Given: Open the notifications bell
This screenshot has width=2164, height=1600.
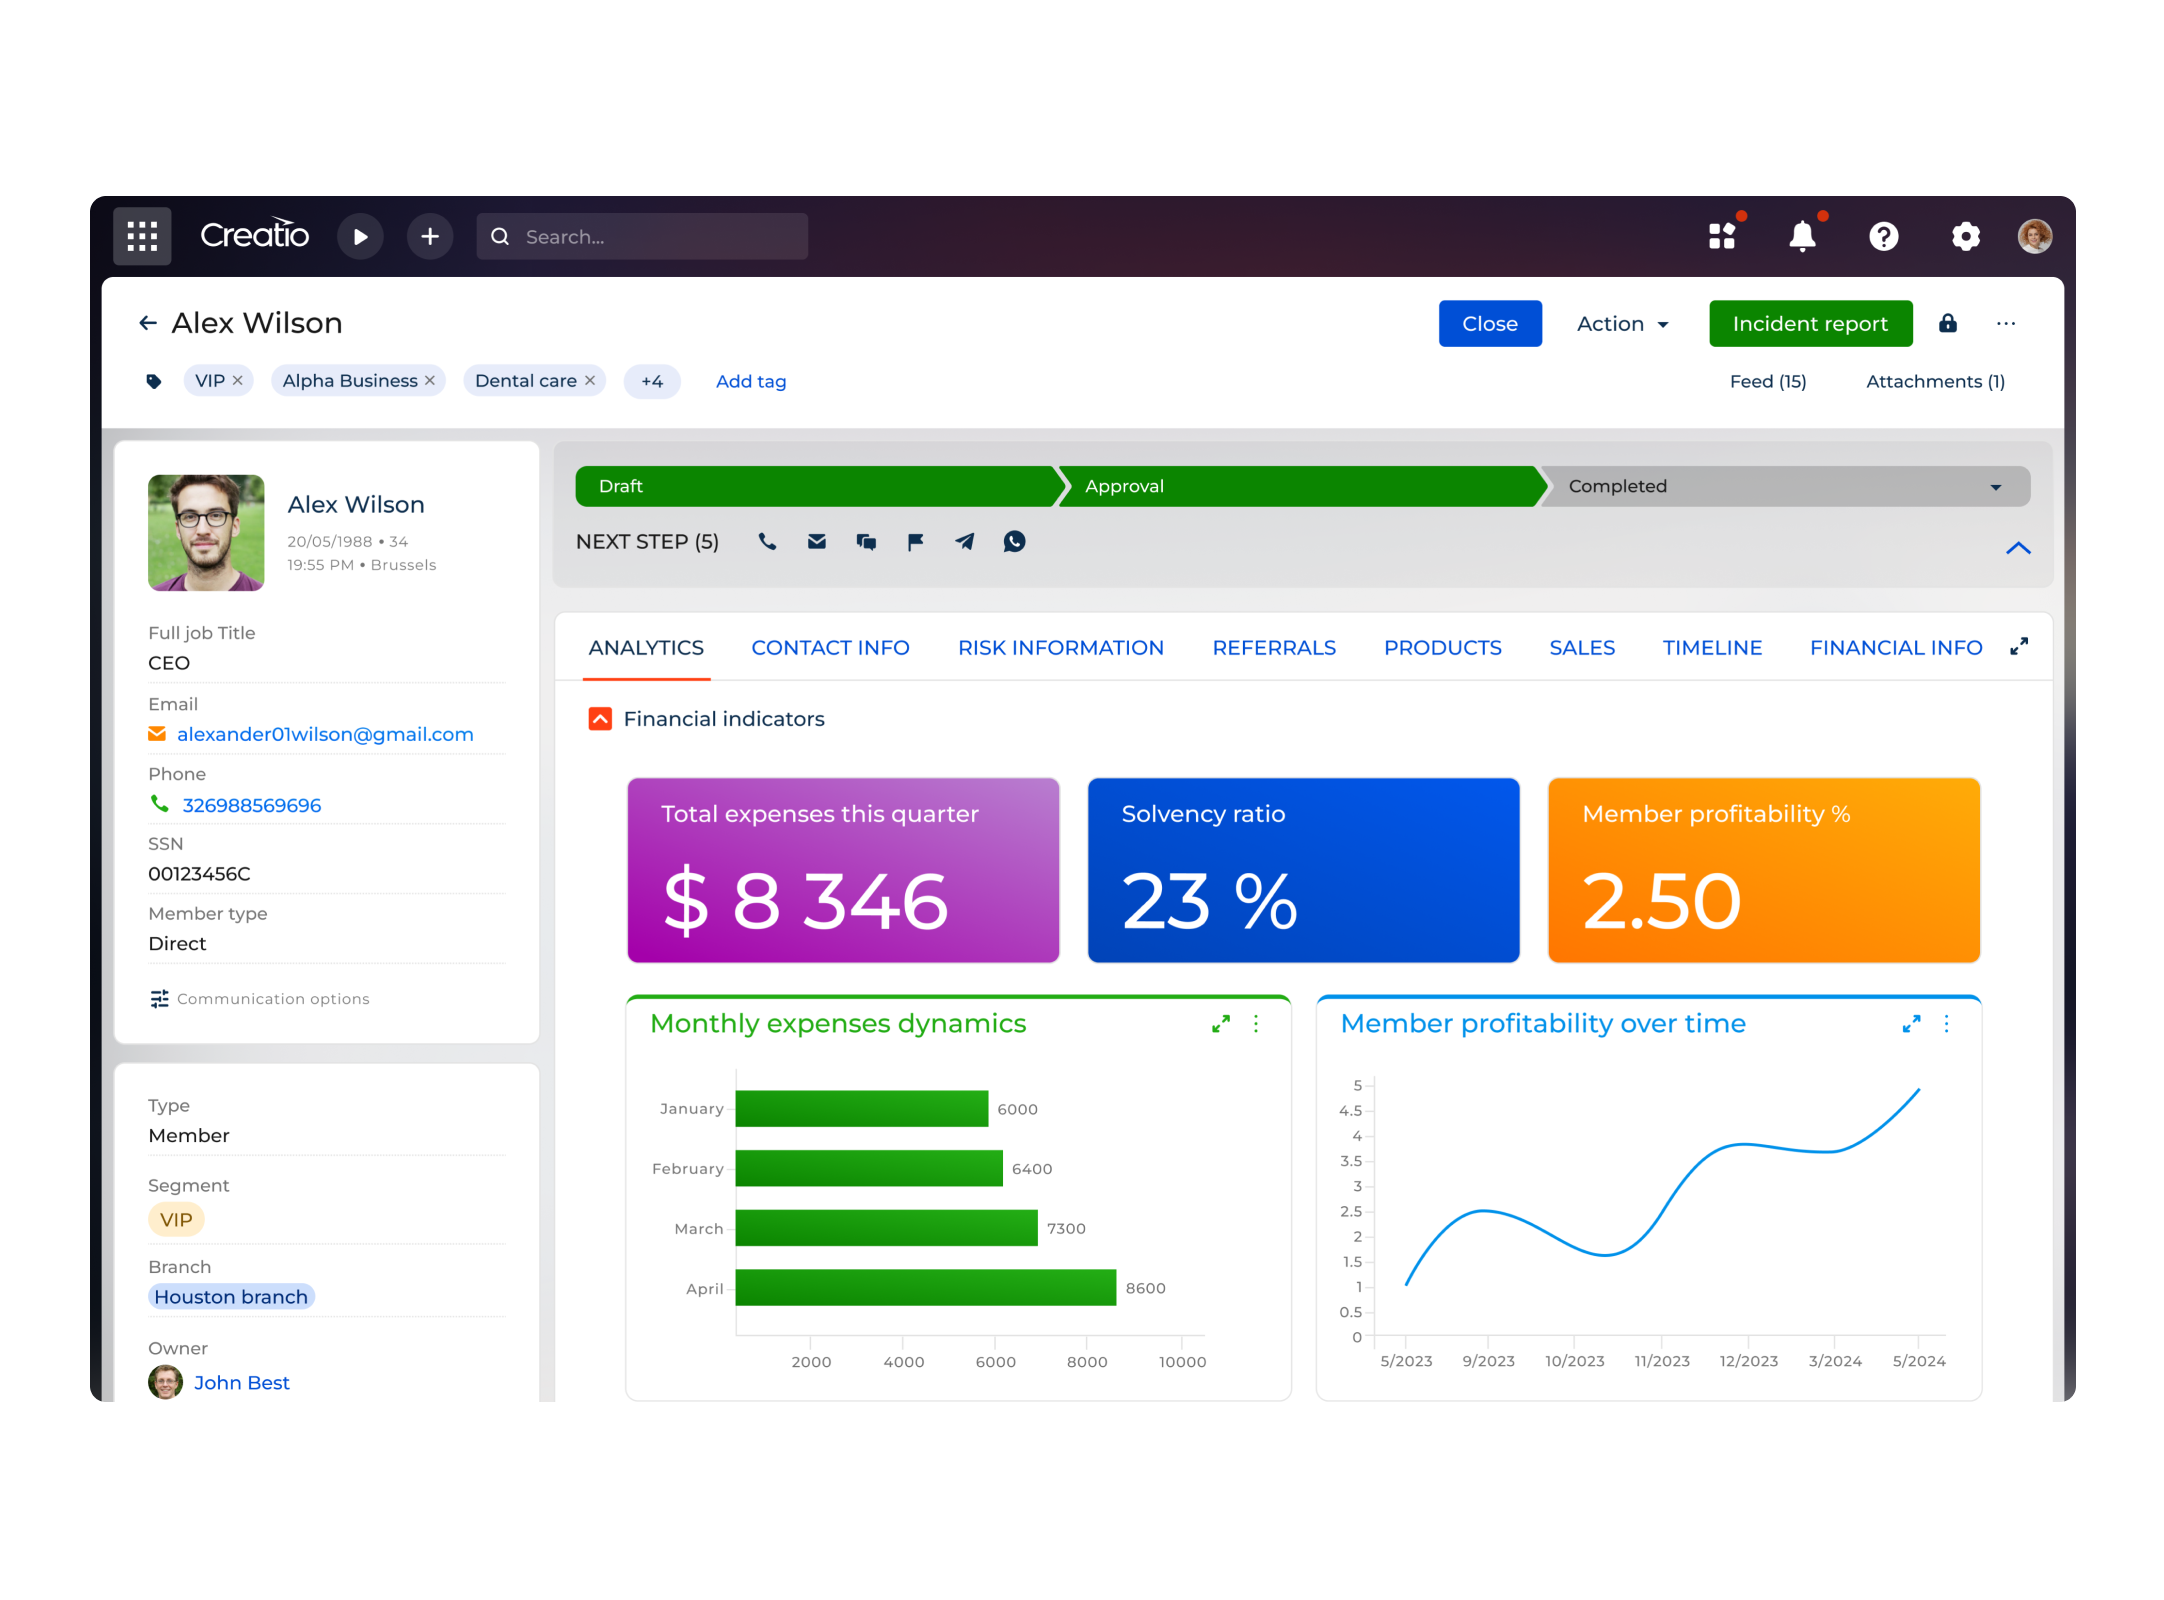Looking at the screenshot, I should pyautogui.click(x=1803, y=236).
